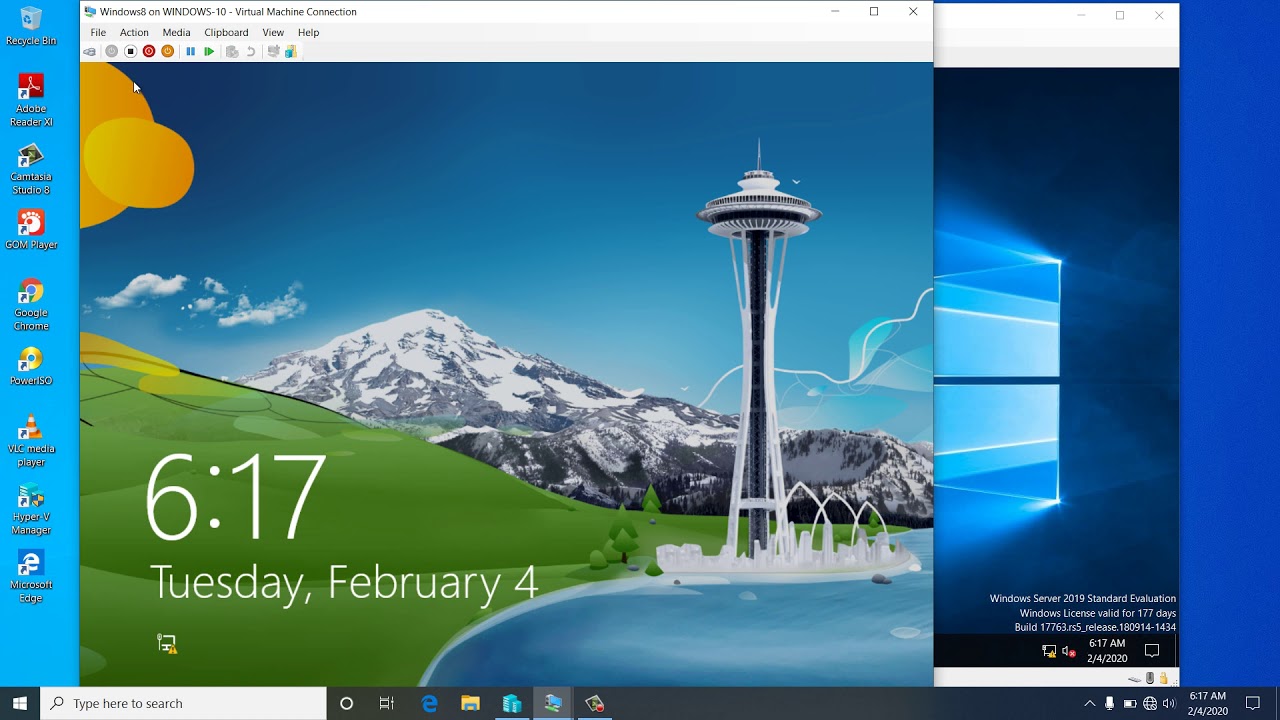1280x720 pixels.
Task: Select the VLC media player desktop icon
Action: (31, 441)
